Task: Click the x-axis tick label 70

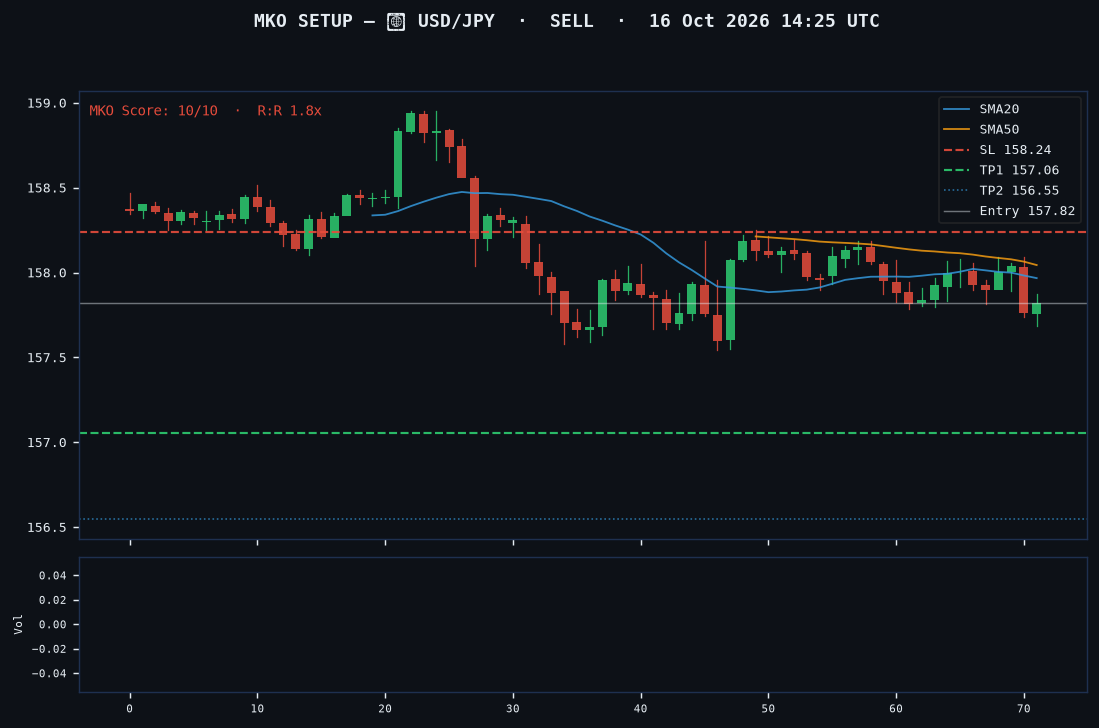Action: coord(1023,709)
